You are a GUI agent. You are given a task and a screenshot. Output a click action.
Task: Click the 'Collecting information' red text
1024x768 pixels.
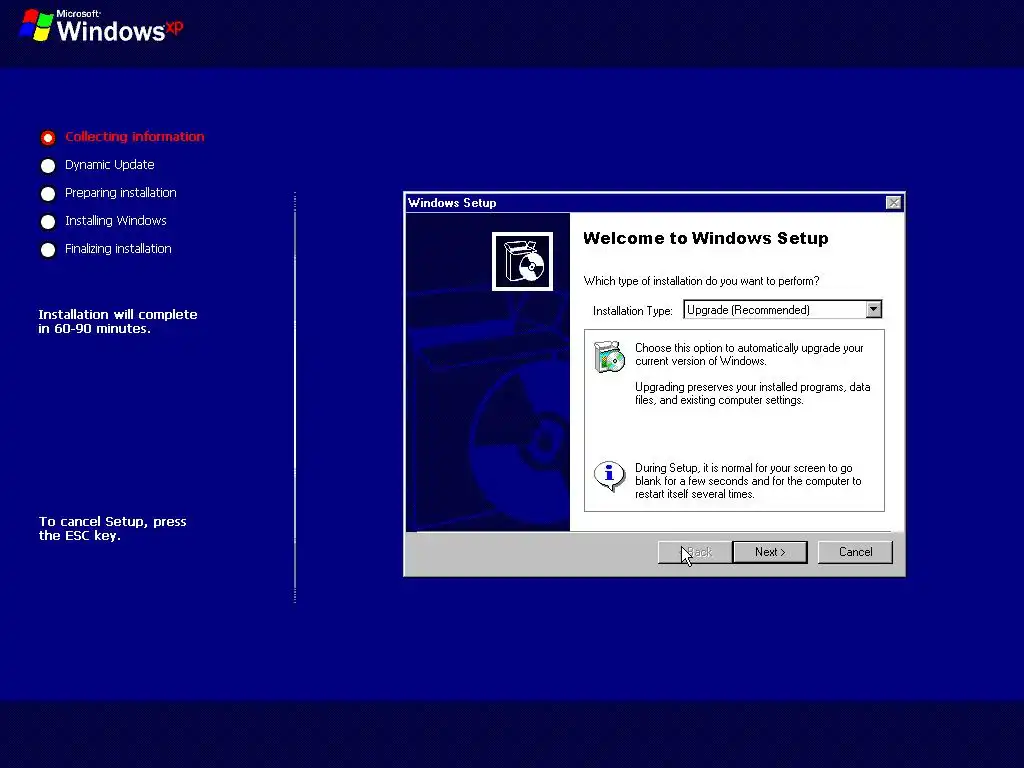point(135,136)
